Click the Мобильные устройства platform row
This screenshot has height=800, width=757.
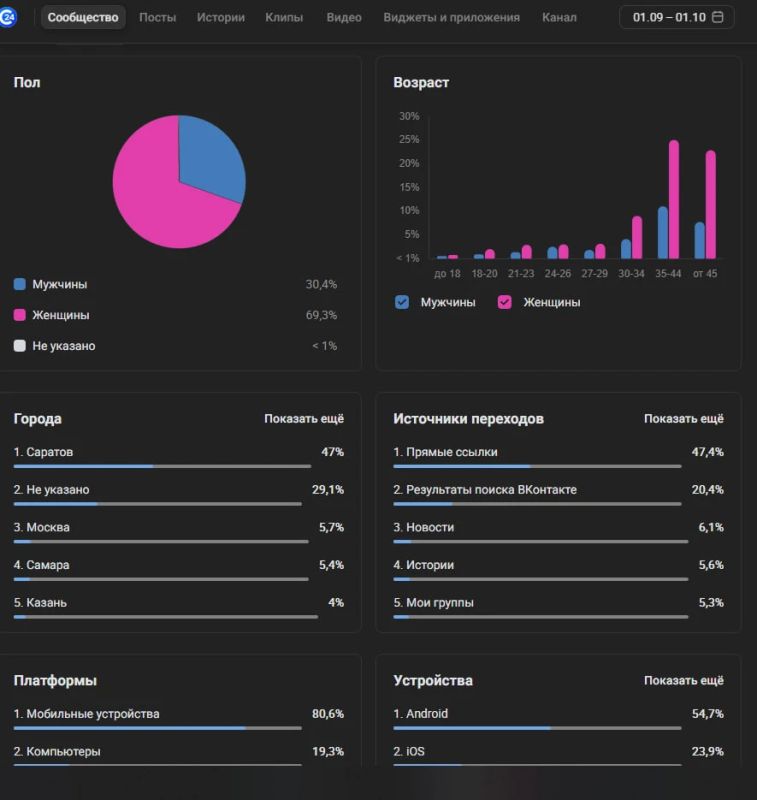(179, 718)
